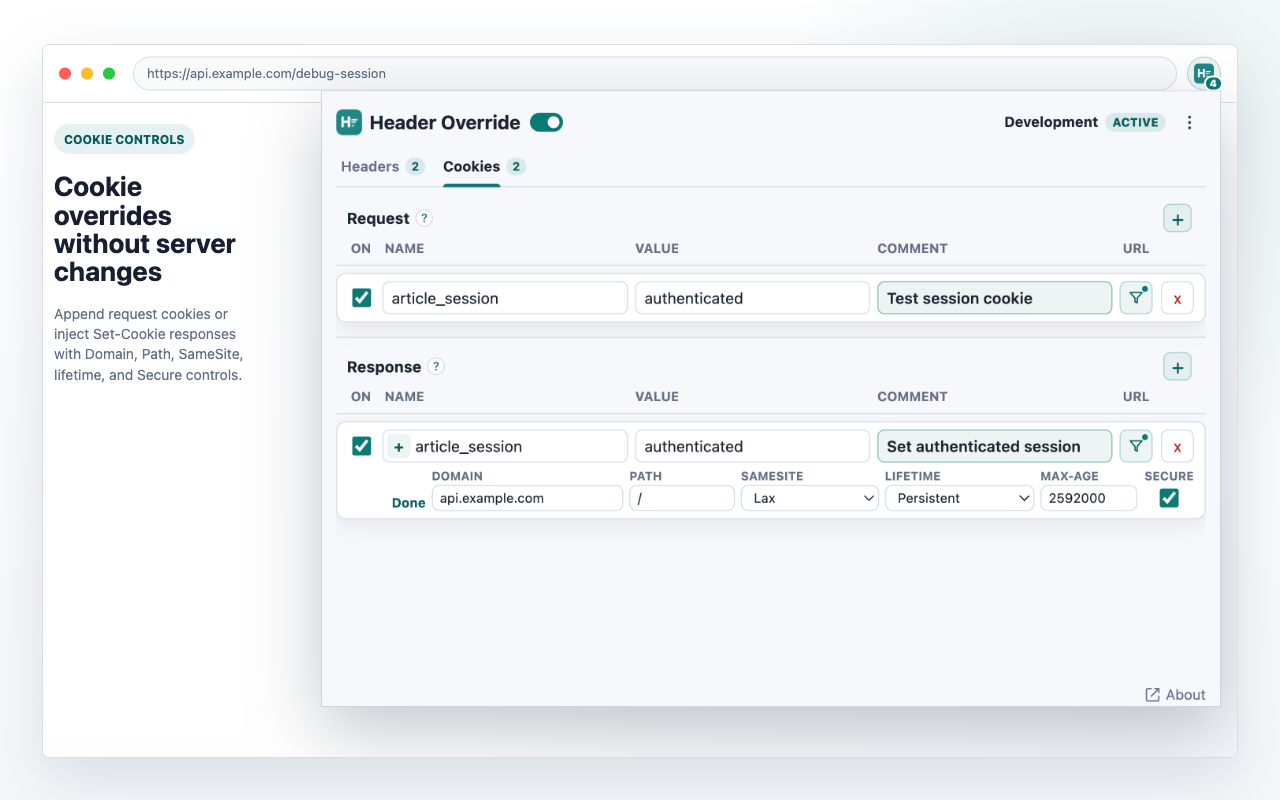Click the plus mode button beside response cookie name
Image resolution: width=1280 pixels, height=800 pixels.
click(x=398, y=447)
